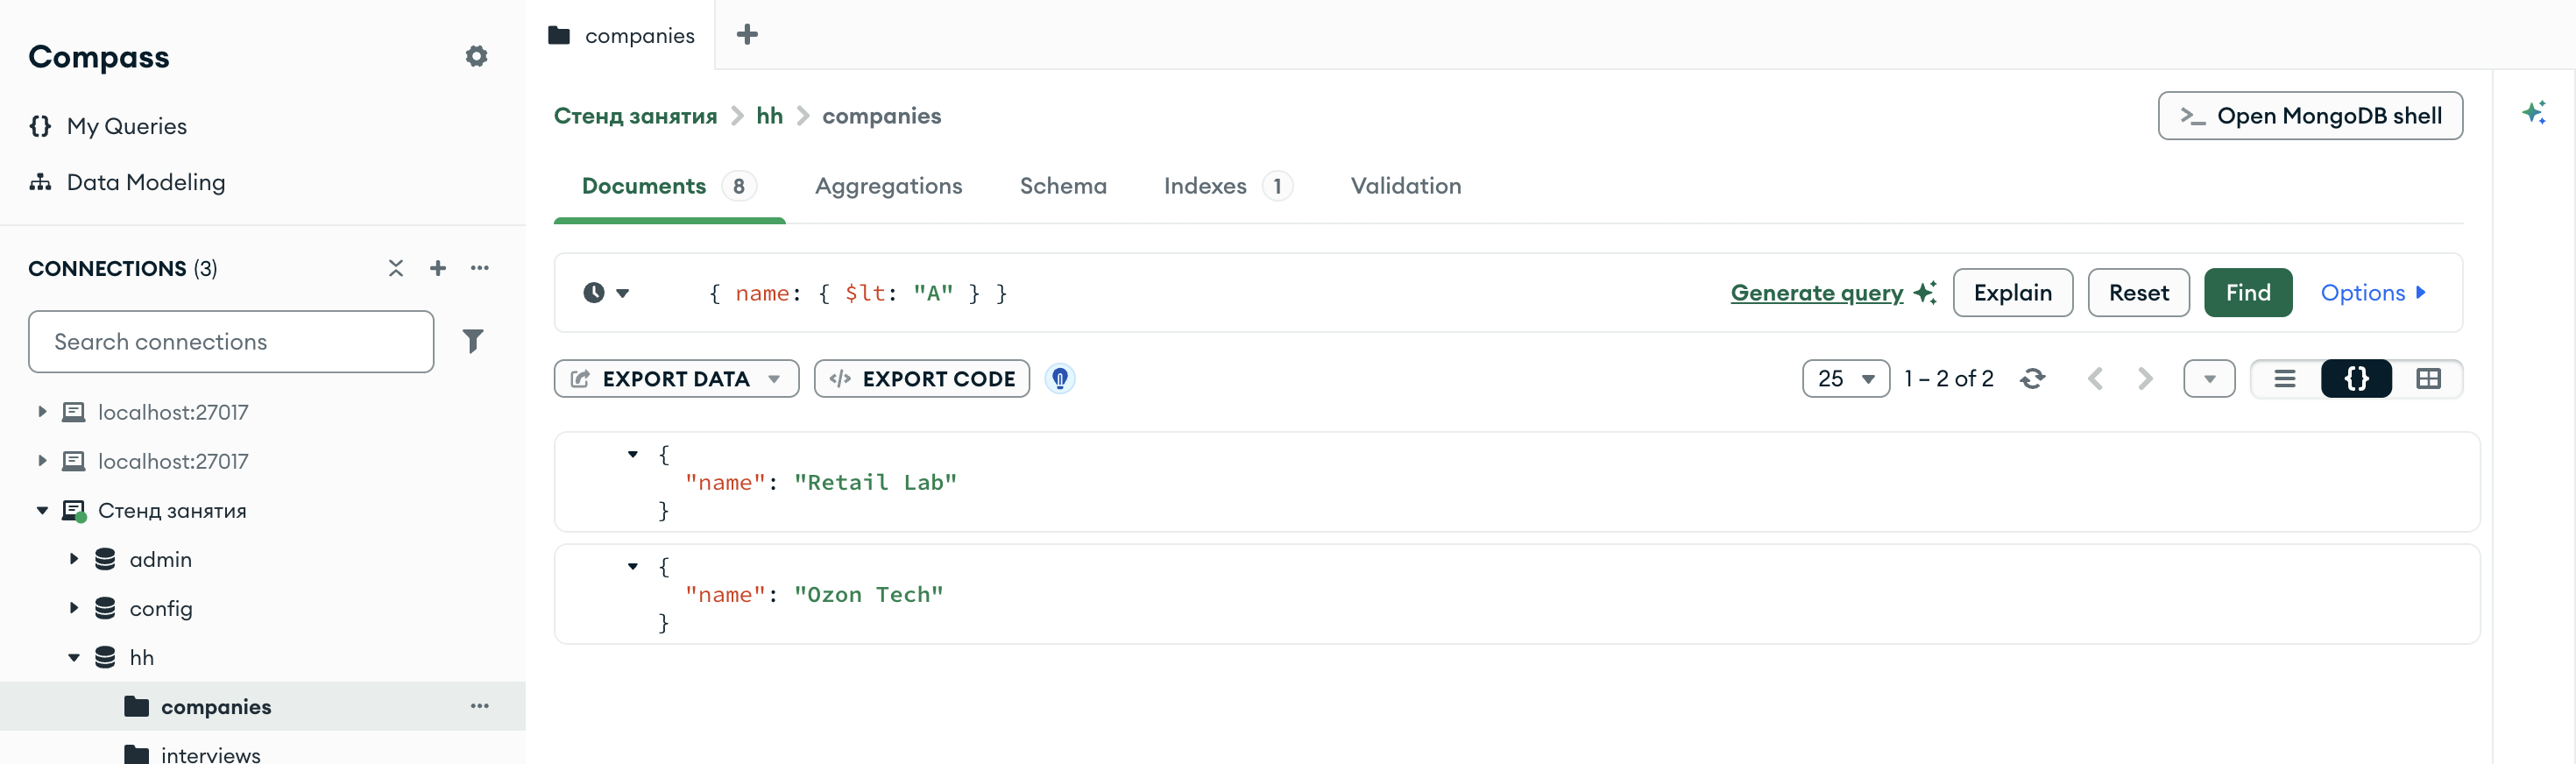Screen dimensions: 2576x764
Task: Expand the admin database
Action: click(x=74, y=559)
